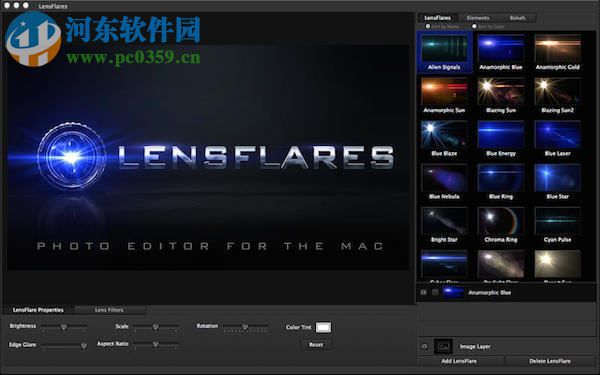Open the Lens Filters tab
This screenshot has height=375, width=600.
[109, 310]
